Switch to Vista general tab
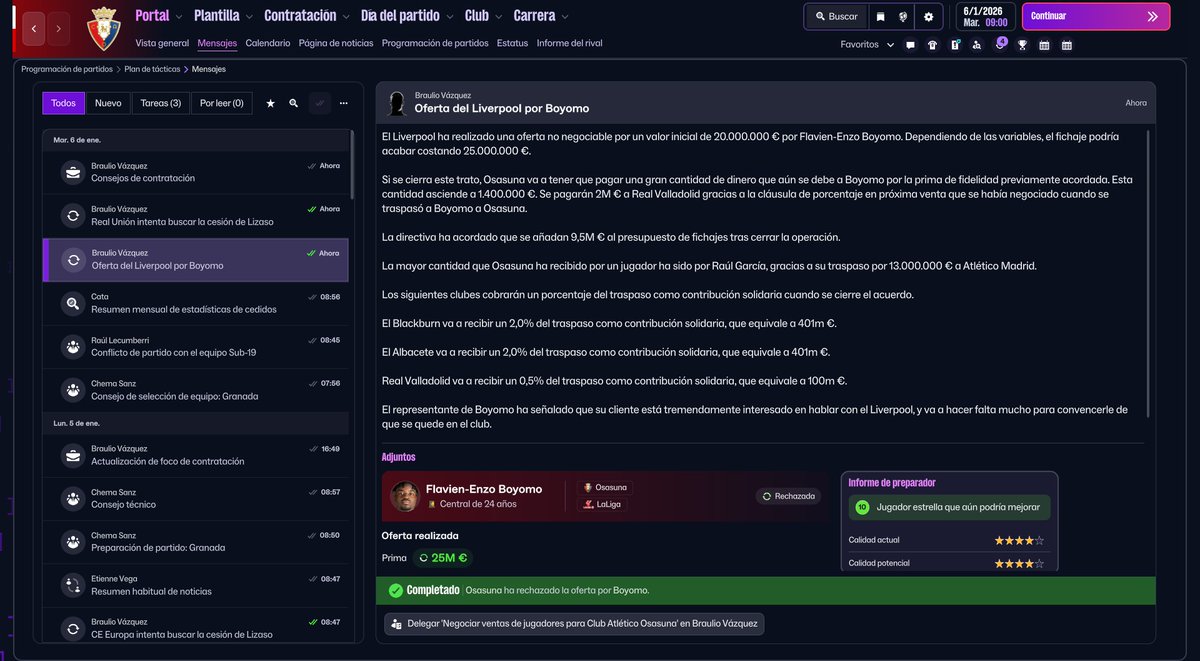Screen dimensions: 1200x661 tap(162, 43)
